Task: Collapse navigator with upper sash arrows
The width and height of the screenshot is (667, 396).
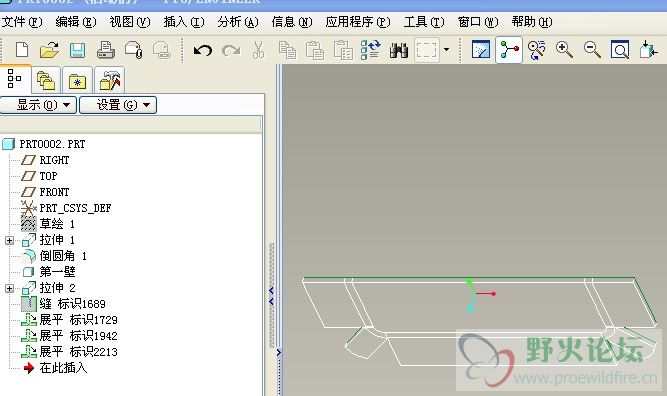Action: click(271, 296)
